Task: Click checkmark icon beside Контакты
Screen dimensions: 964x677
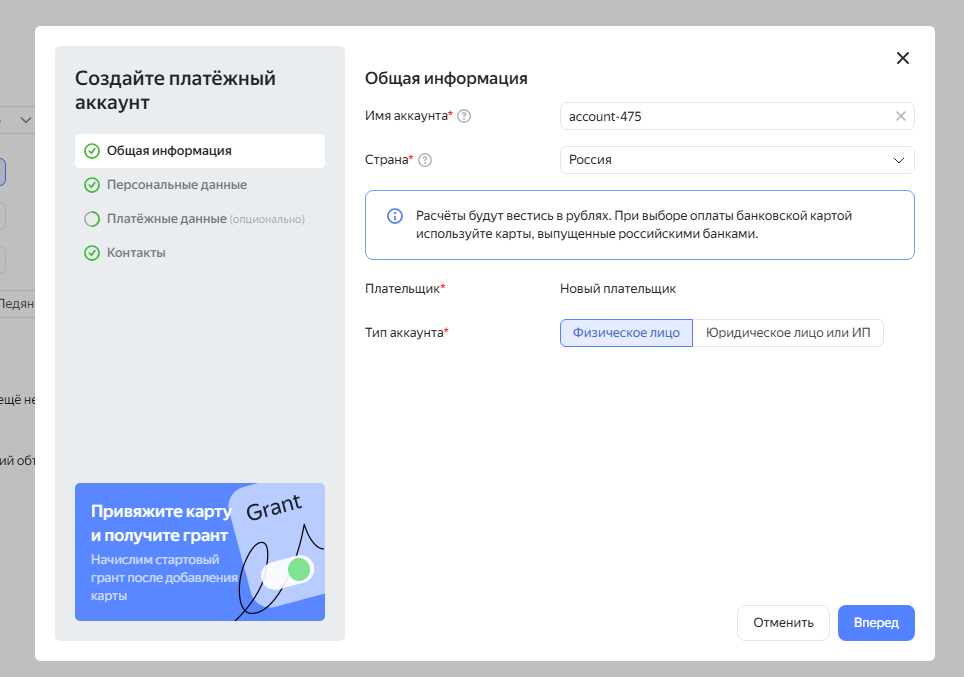Action: point(92,253)
